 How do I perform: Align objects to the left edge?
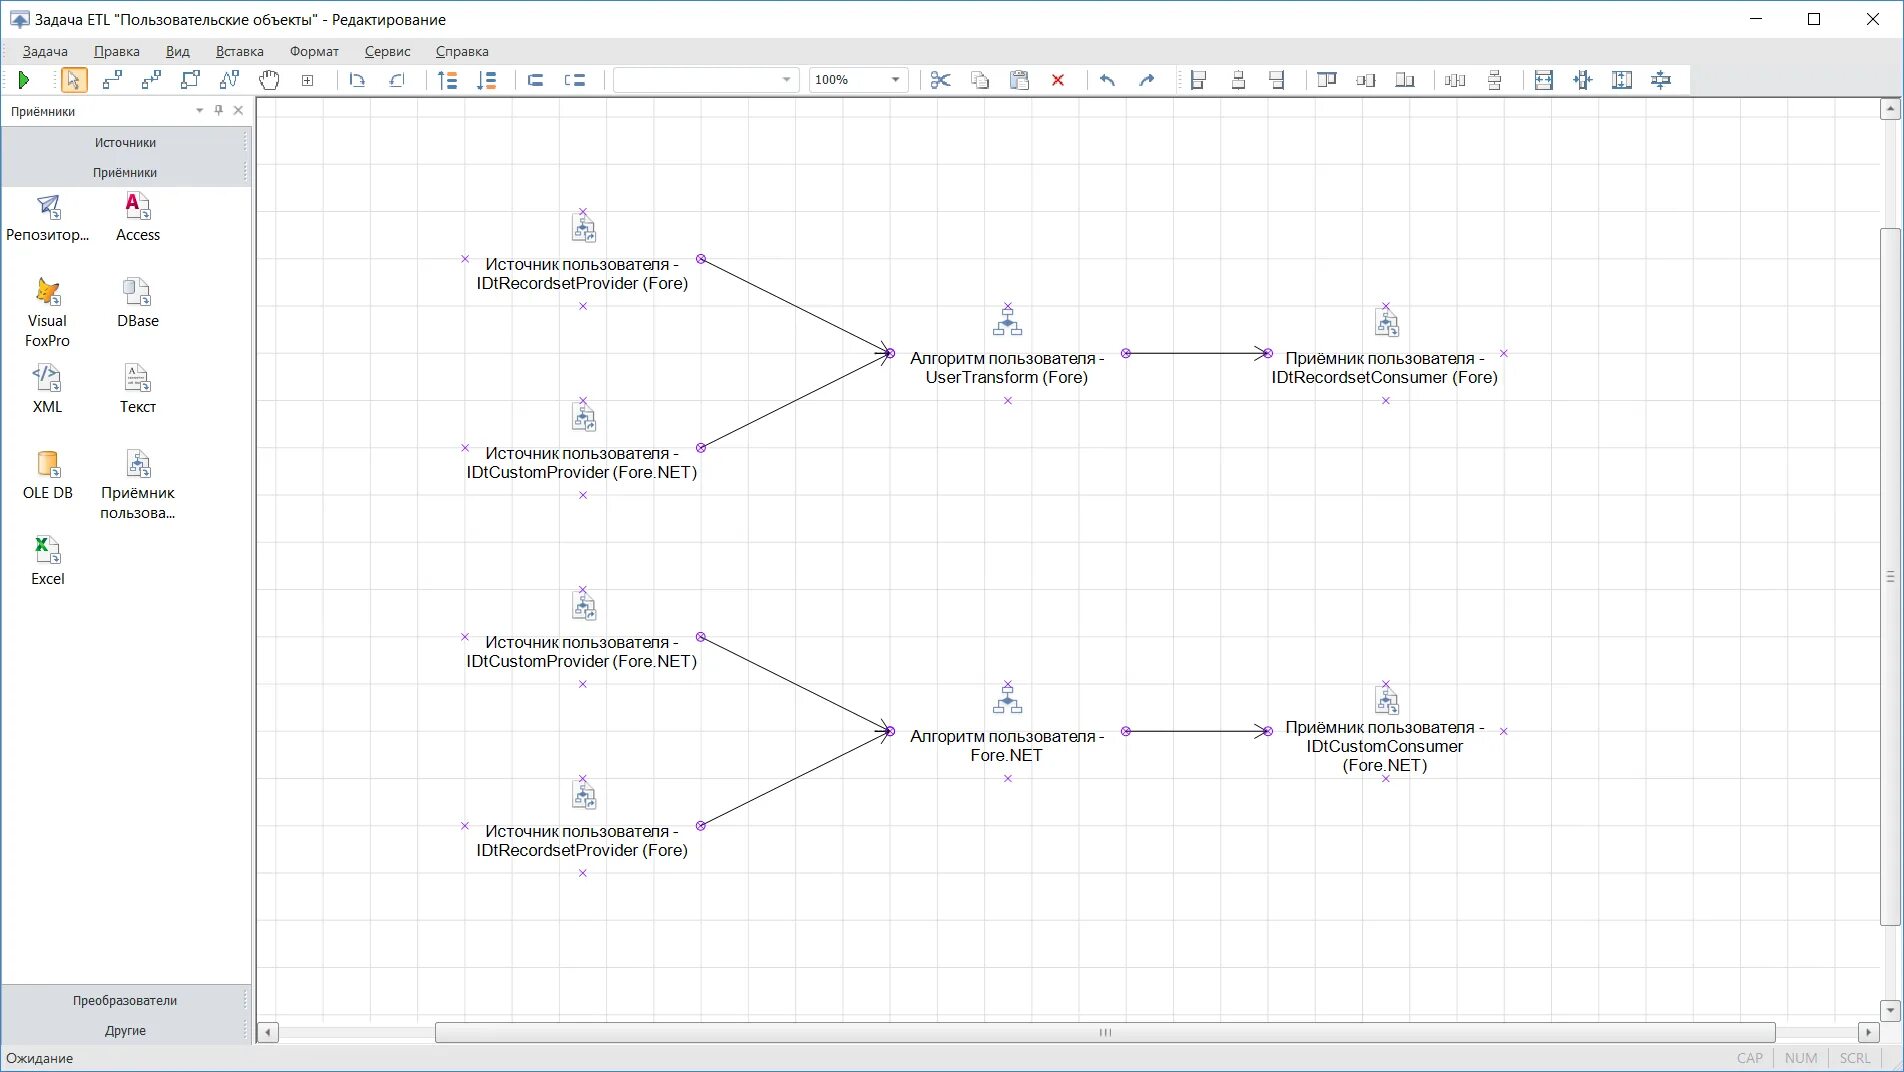tap(1198, 80)
